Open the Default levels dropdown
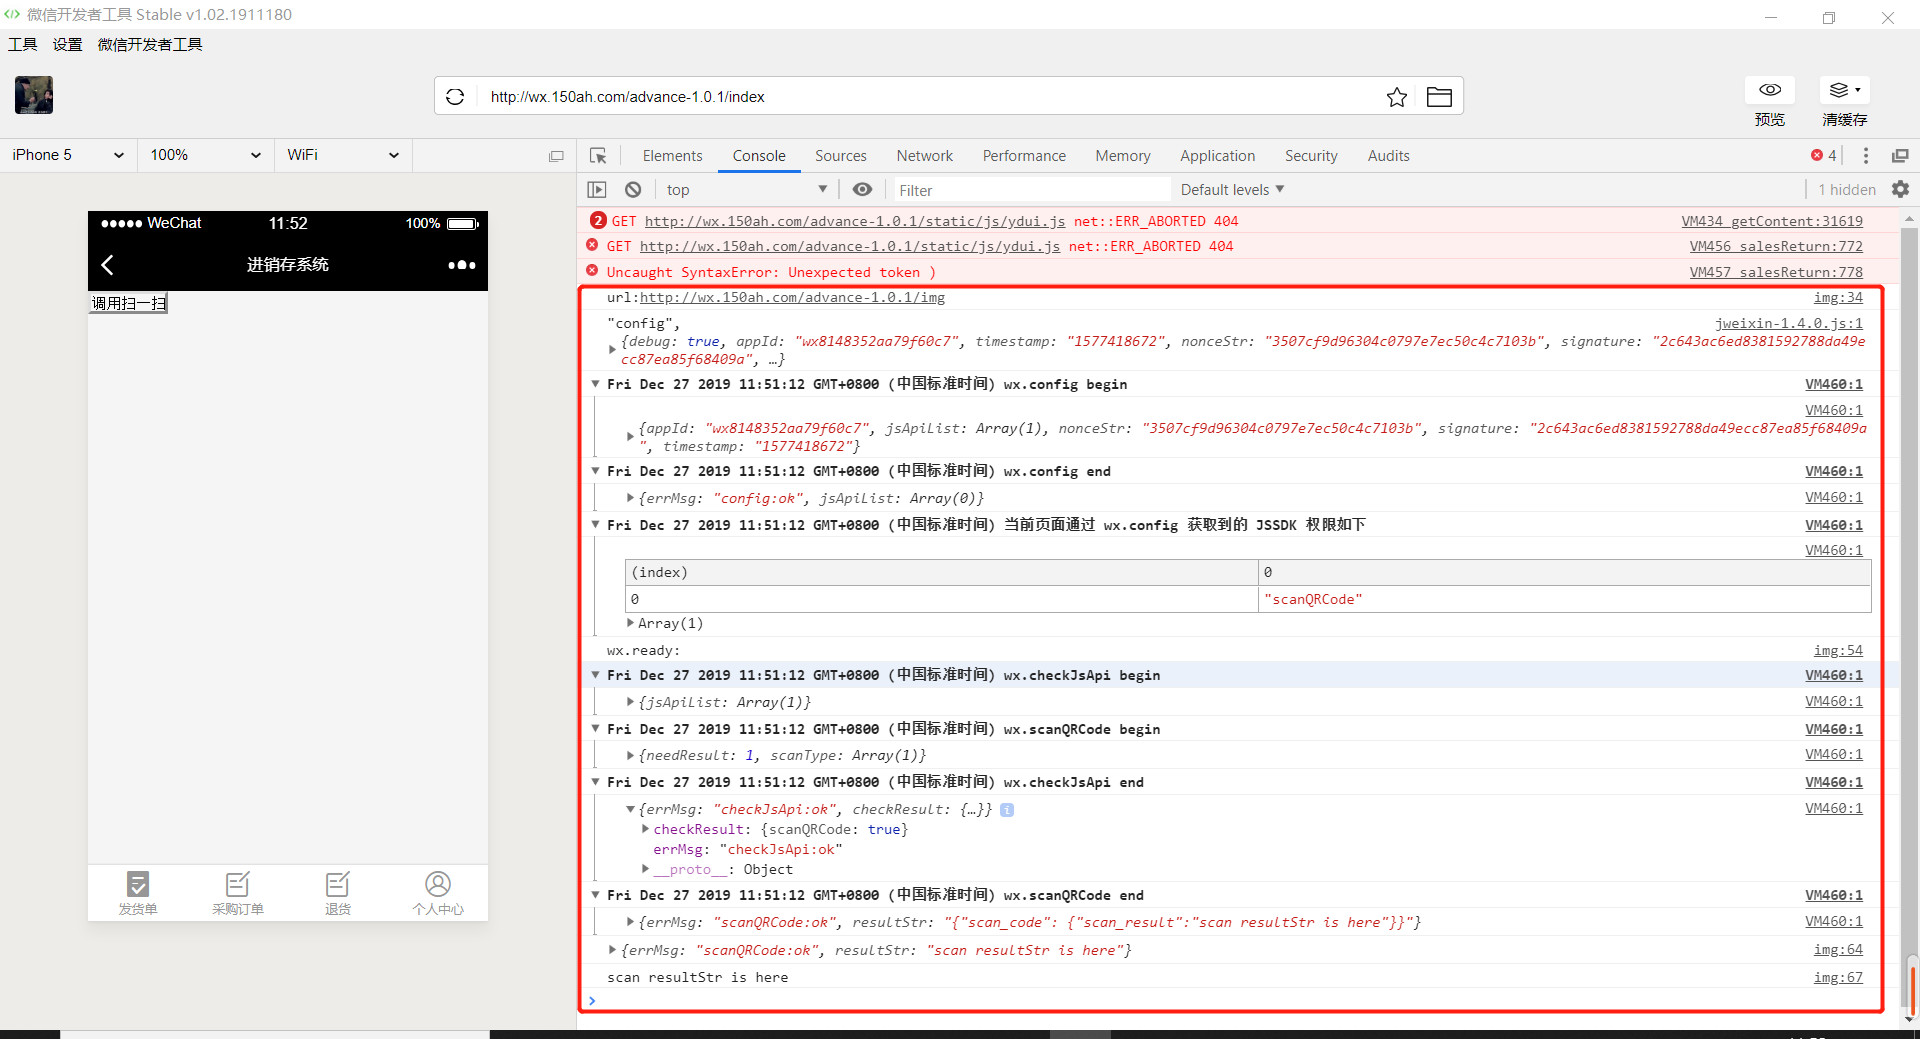 pyautogui.click(x=1232, y=190)
